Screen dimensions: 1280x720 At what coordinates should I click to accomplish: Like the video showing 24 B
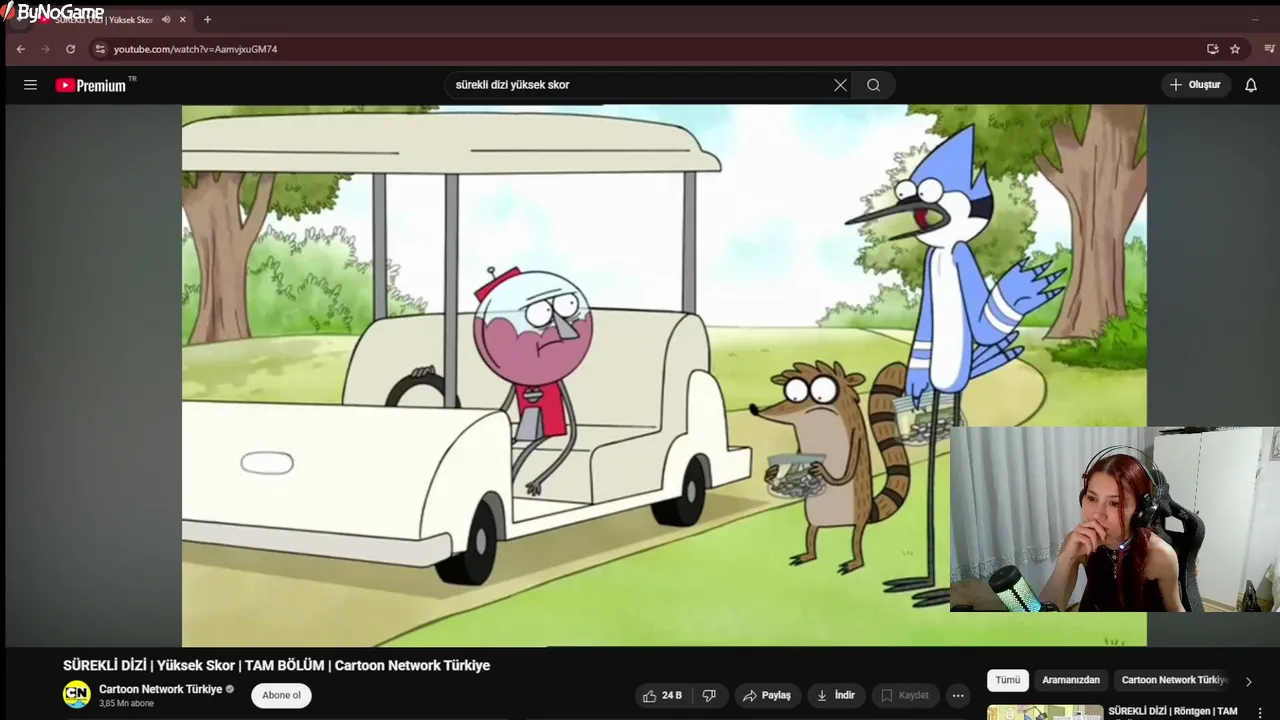click(x=662, y=695)
